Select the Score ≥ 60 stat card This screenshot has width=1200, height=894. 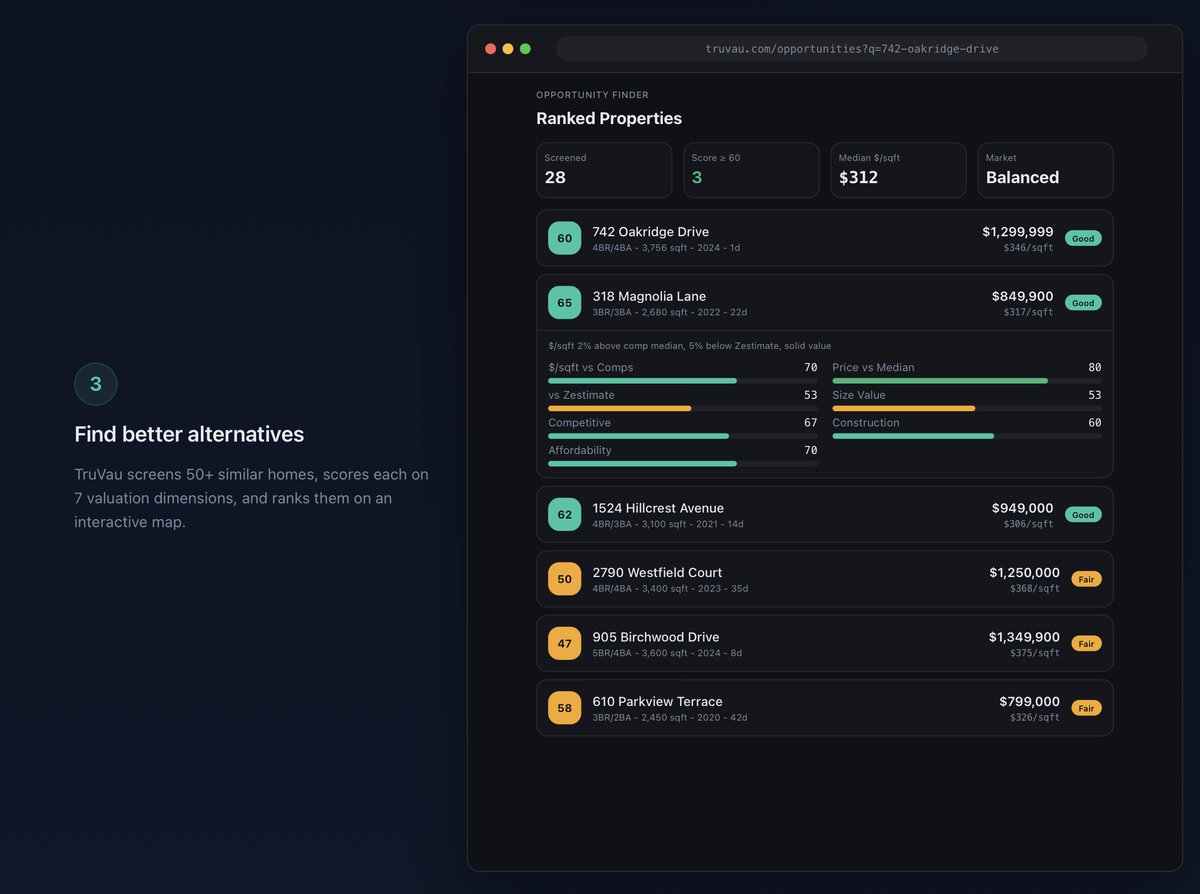(x=751, y=170)
